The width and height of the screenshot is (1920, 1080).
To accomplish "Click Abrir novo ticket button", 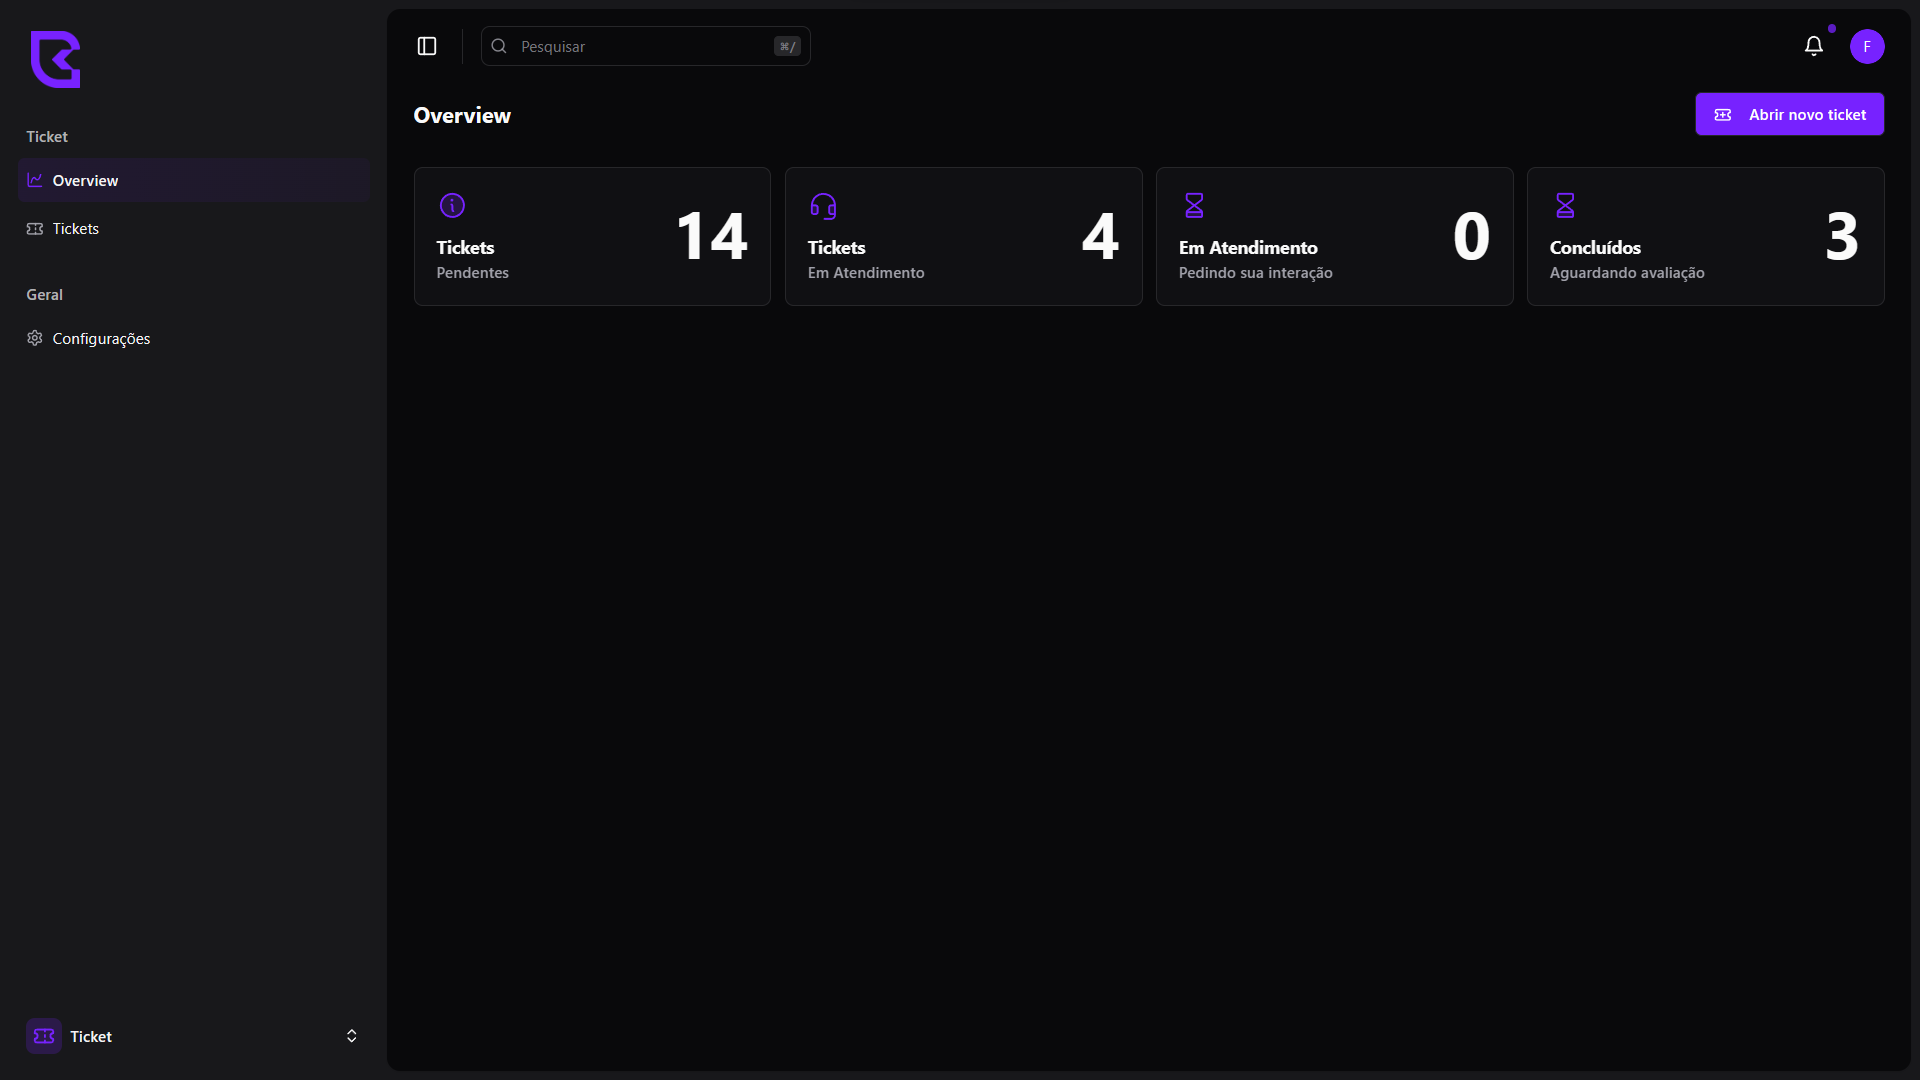I will click(1789, 114).
